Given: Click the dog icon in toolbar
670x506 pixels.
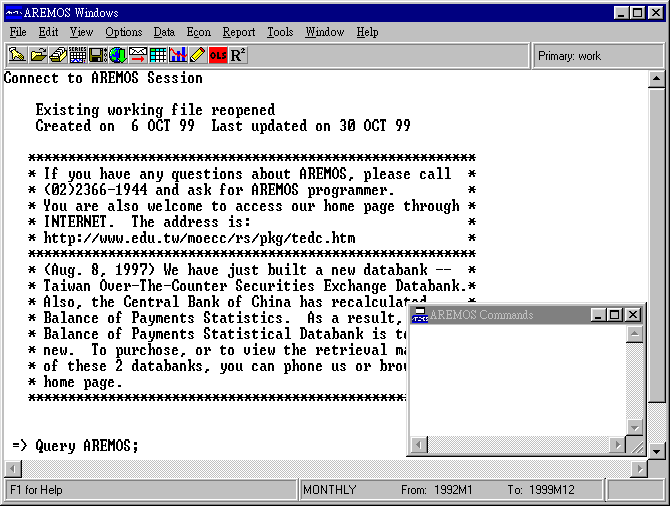Looking at the screenshot, I should (x=18, y=55).
